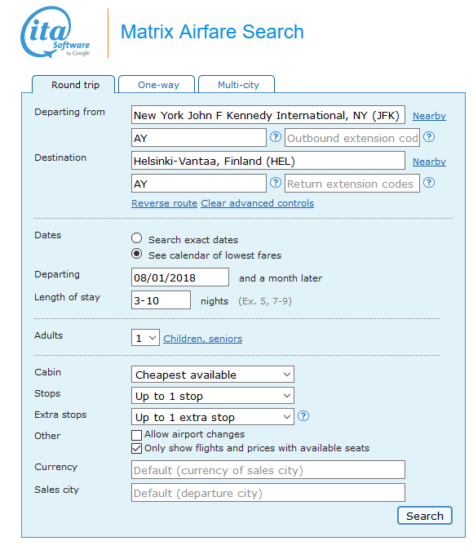The height and width of the screenshot is (550, 473).
Task: Open help icon beside Extra stops dropdown
Action: 303,416
